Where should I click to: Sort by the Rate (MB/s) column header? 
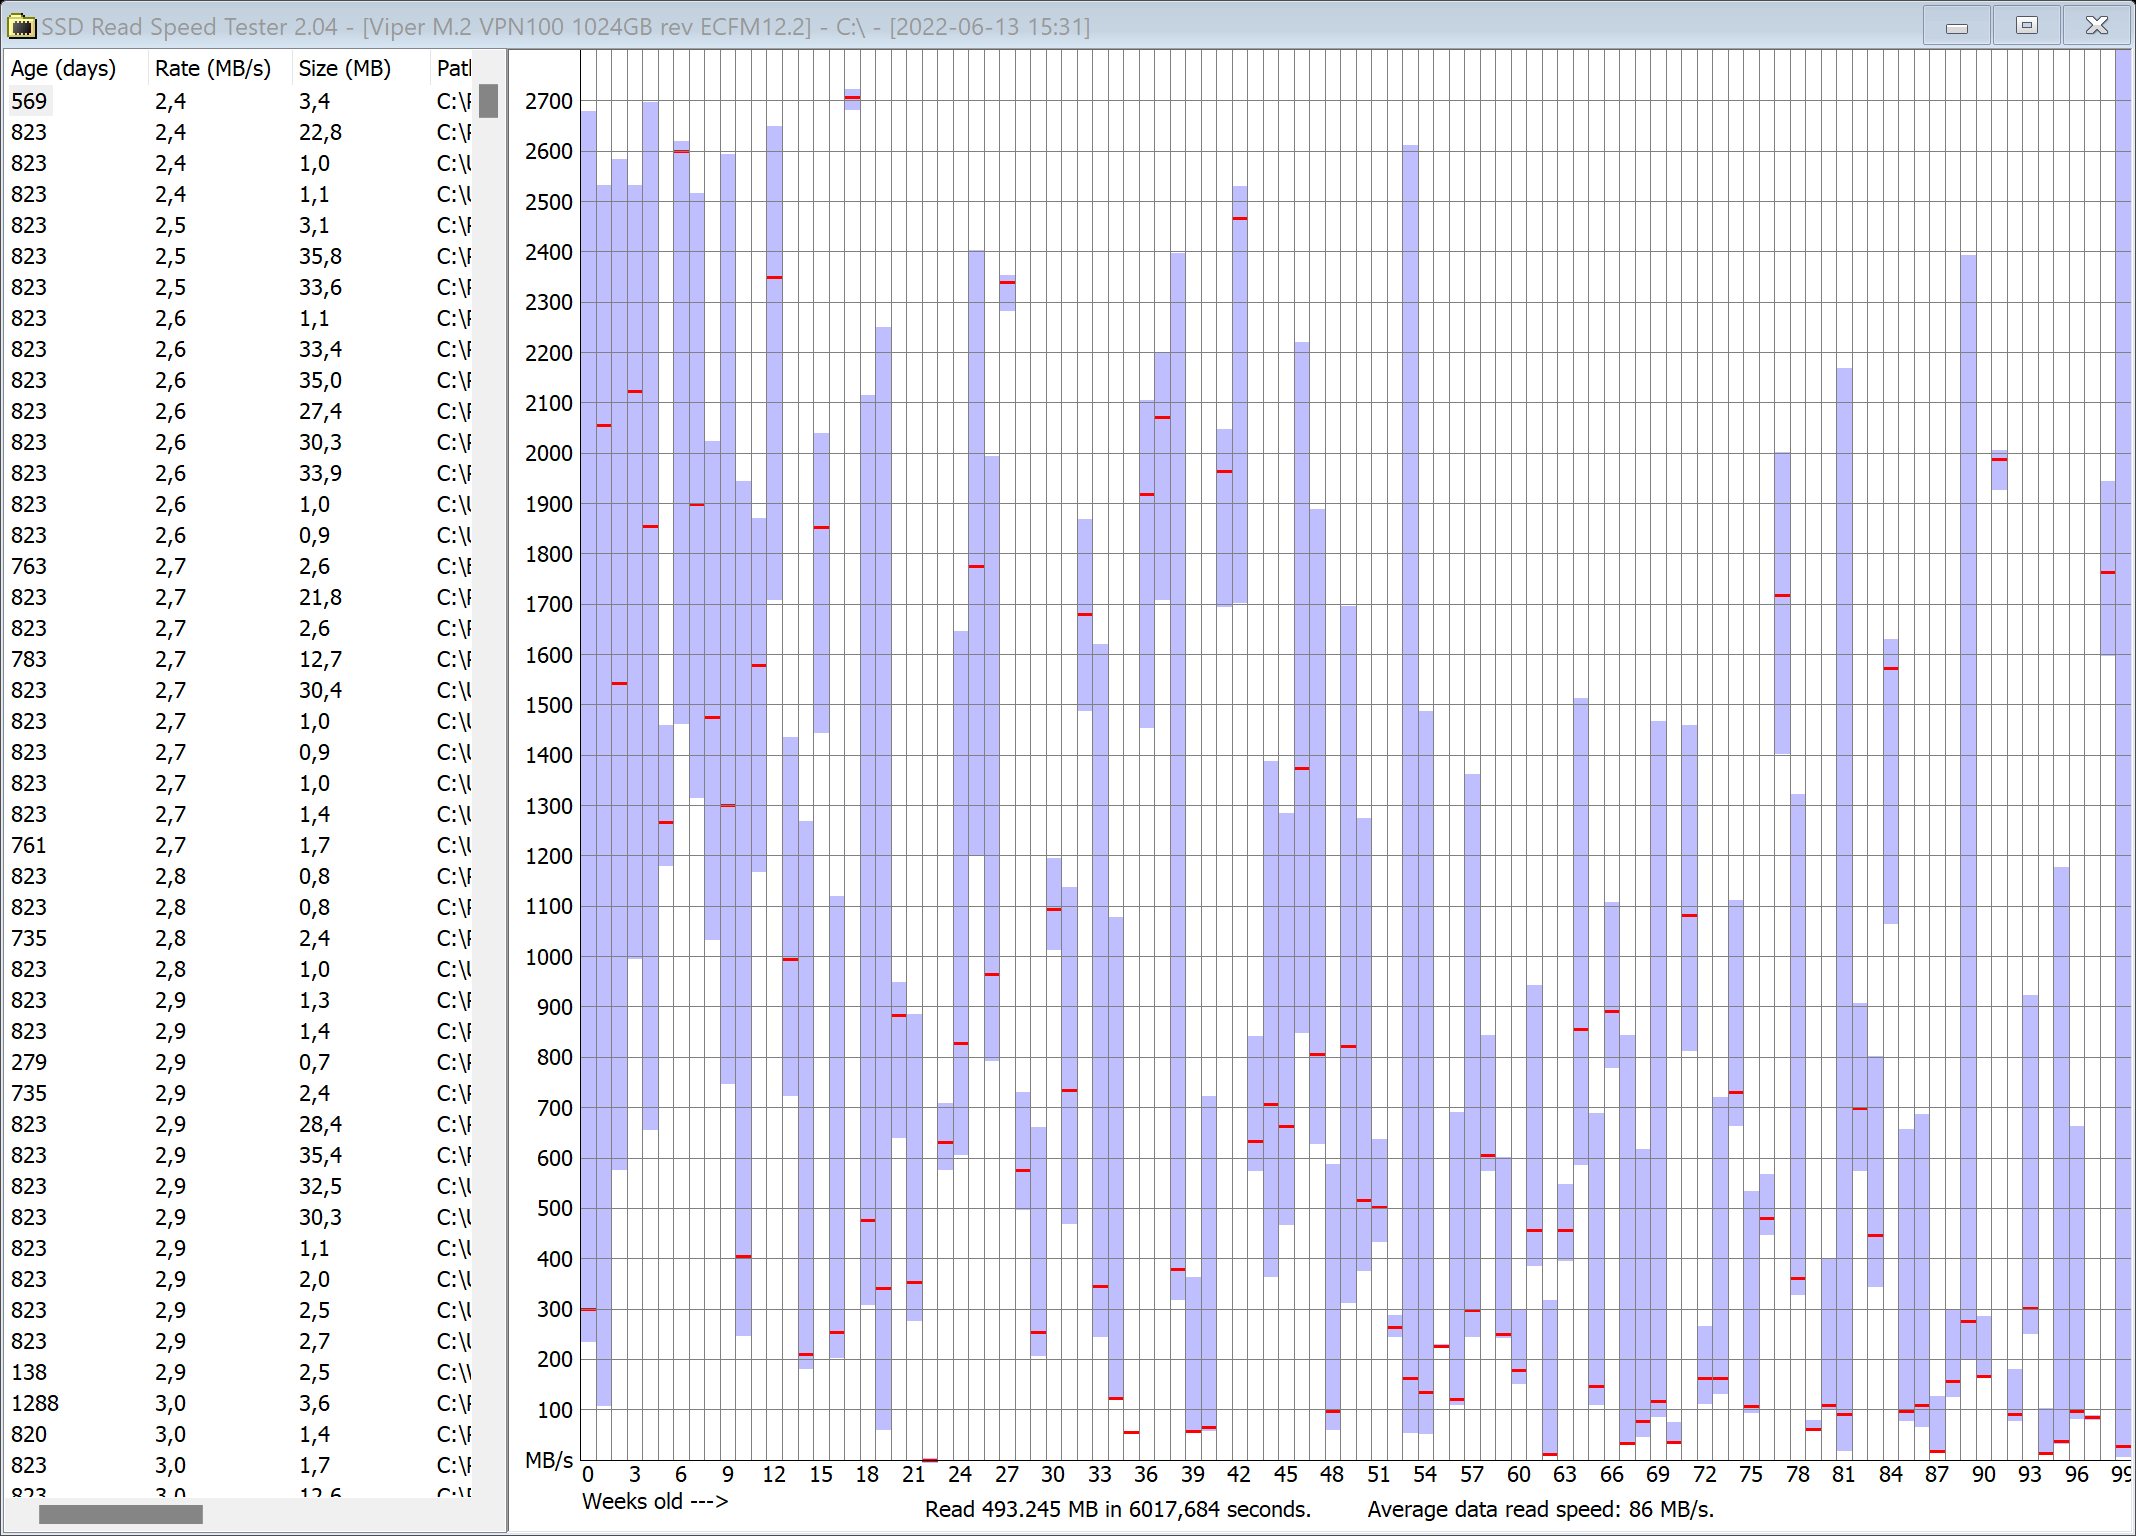[x=212, y=68]
